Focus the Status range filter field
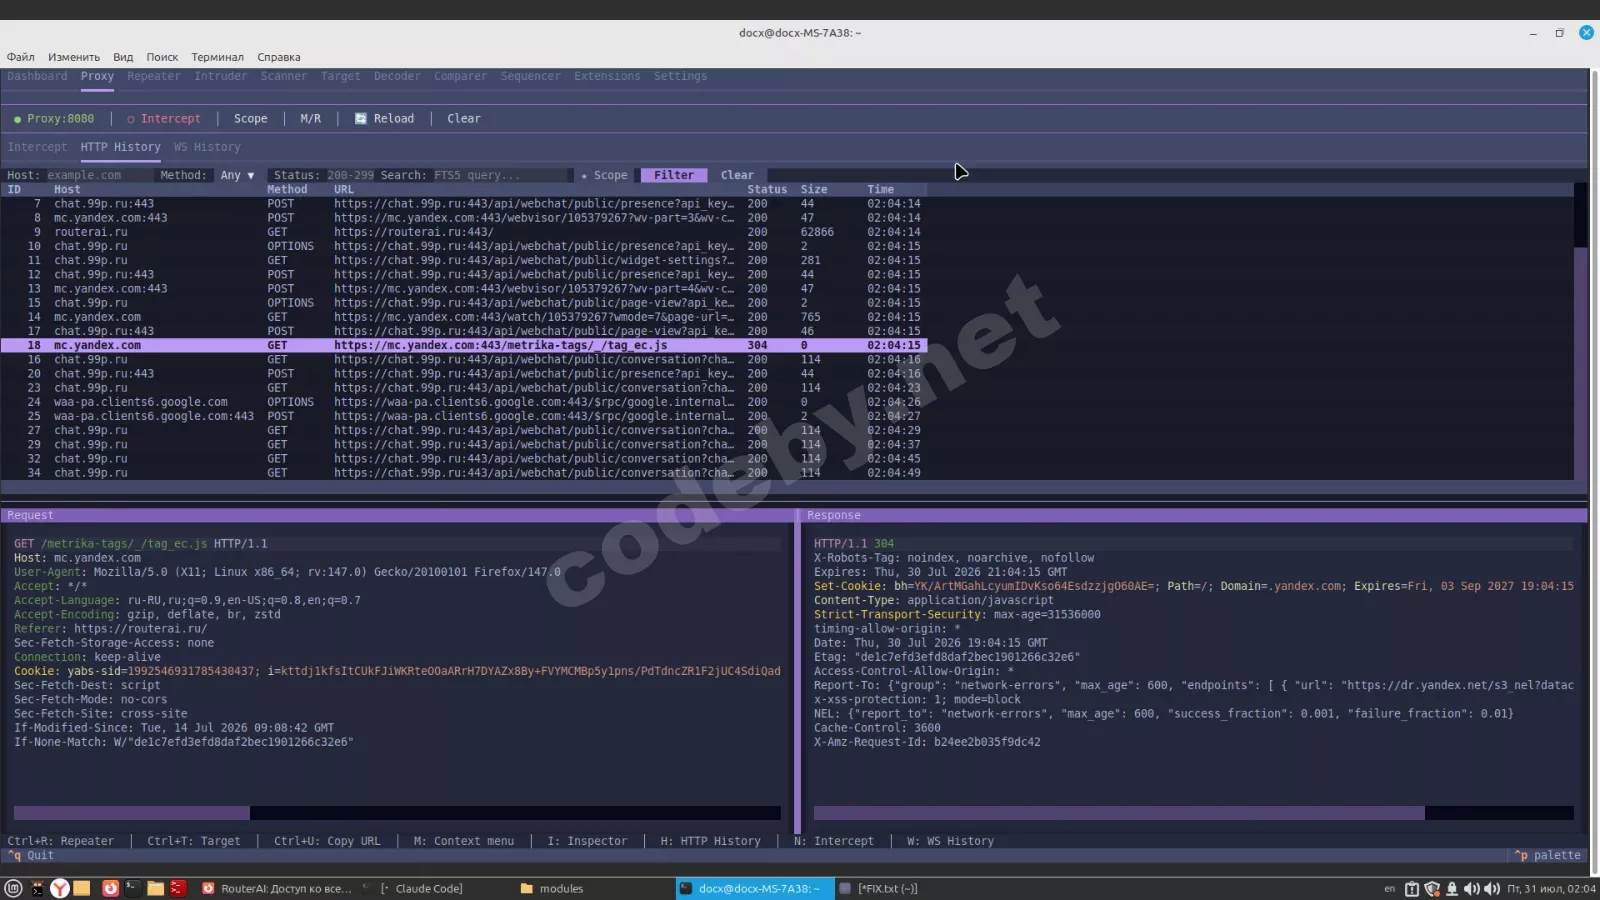The image size is (1600, 900). (350, 175)
